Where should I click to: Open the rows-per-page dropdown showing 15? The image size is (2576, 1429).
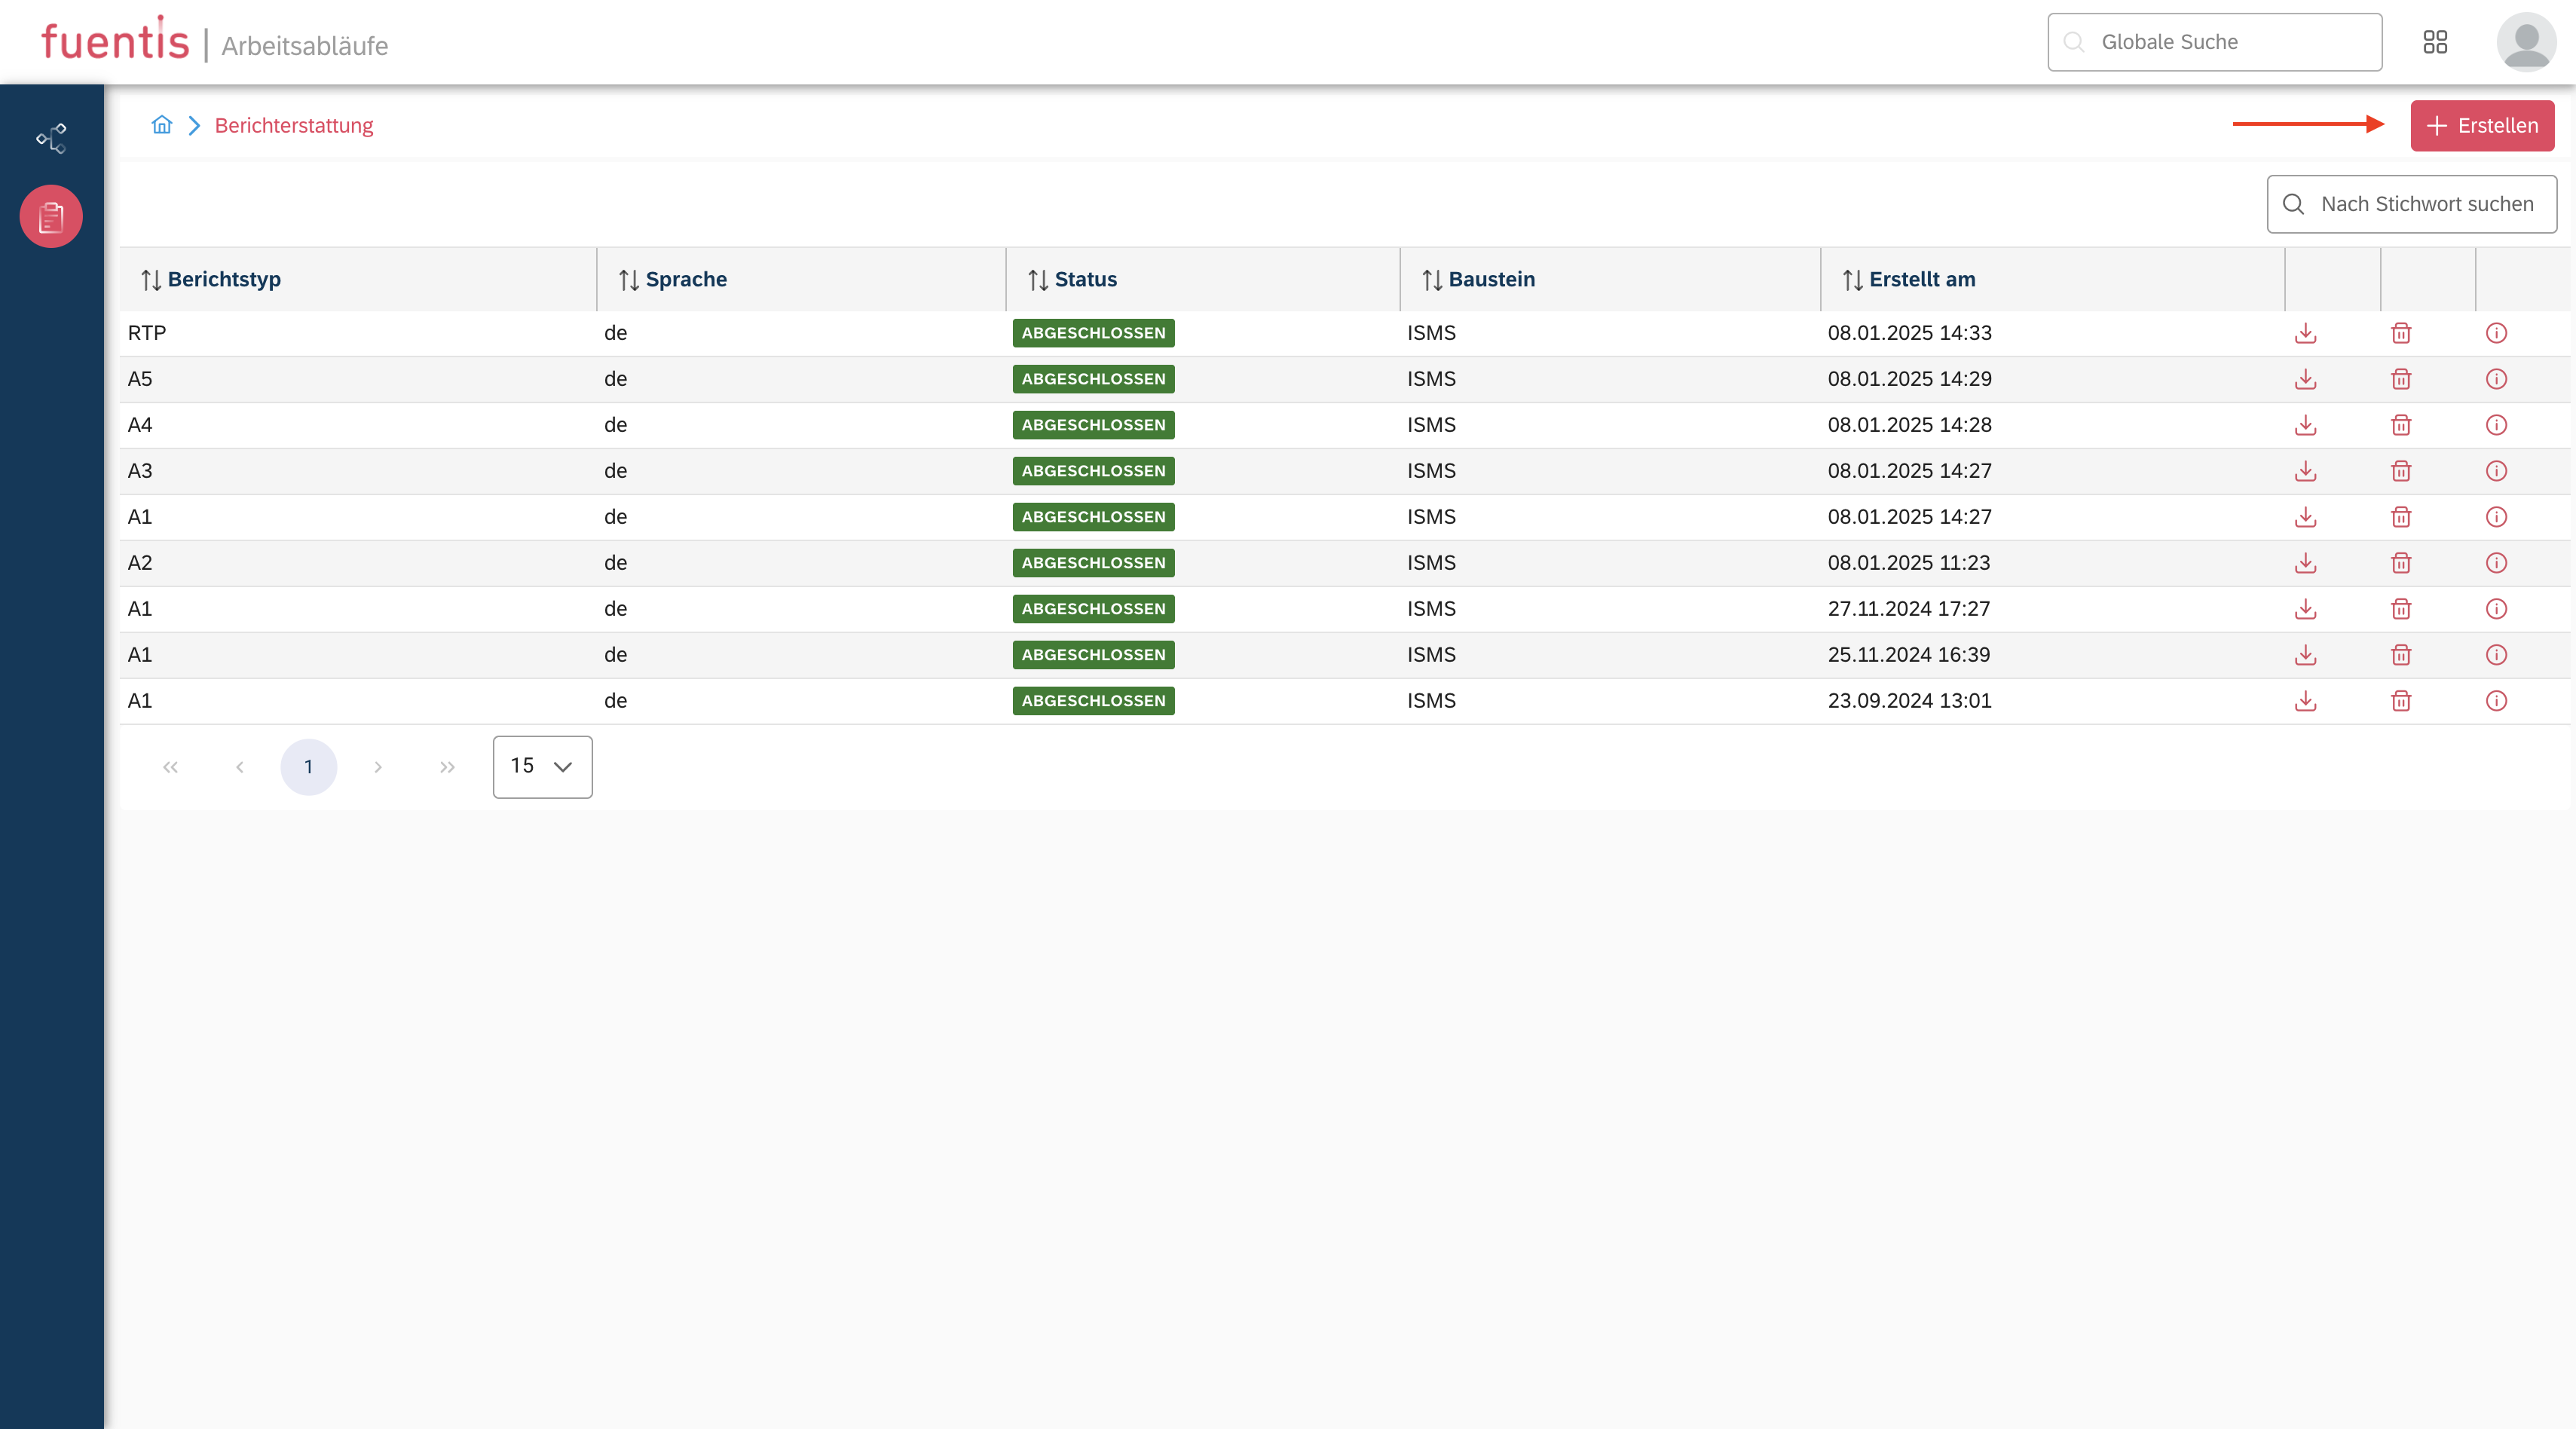(542, 767)
